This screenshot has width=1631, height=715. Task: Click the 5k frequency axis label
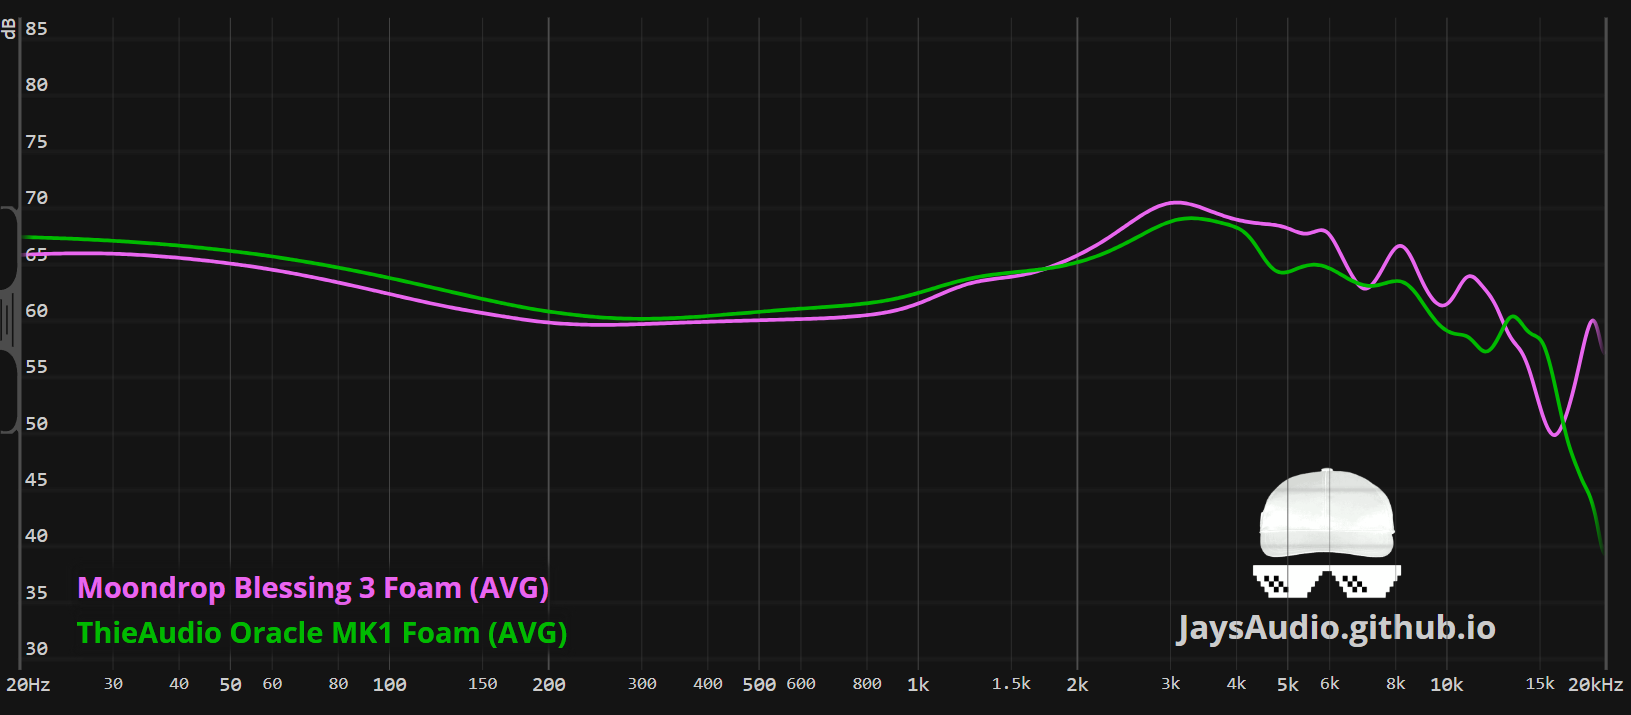(x=1288, y=685)
